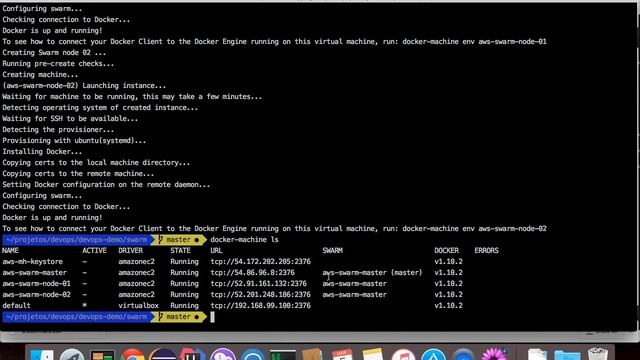Viewport: 640px width, 360px height.
Task: Click the active asterisk in default row
Action: [x=84, y=306]
